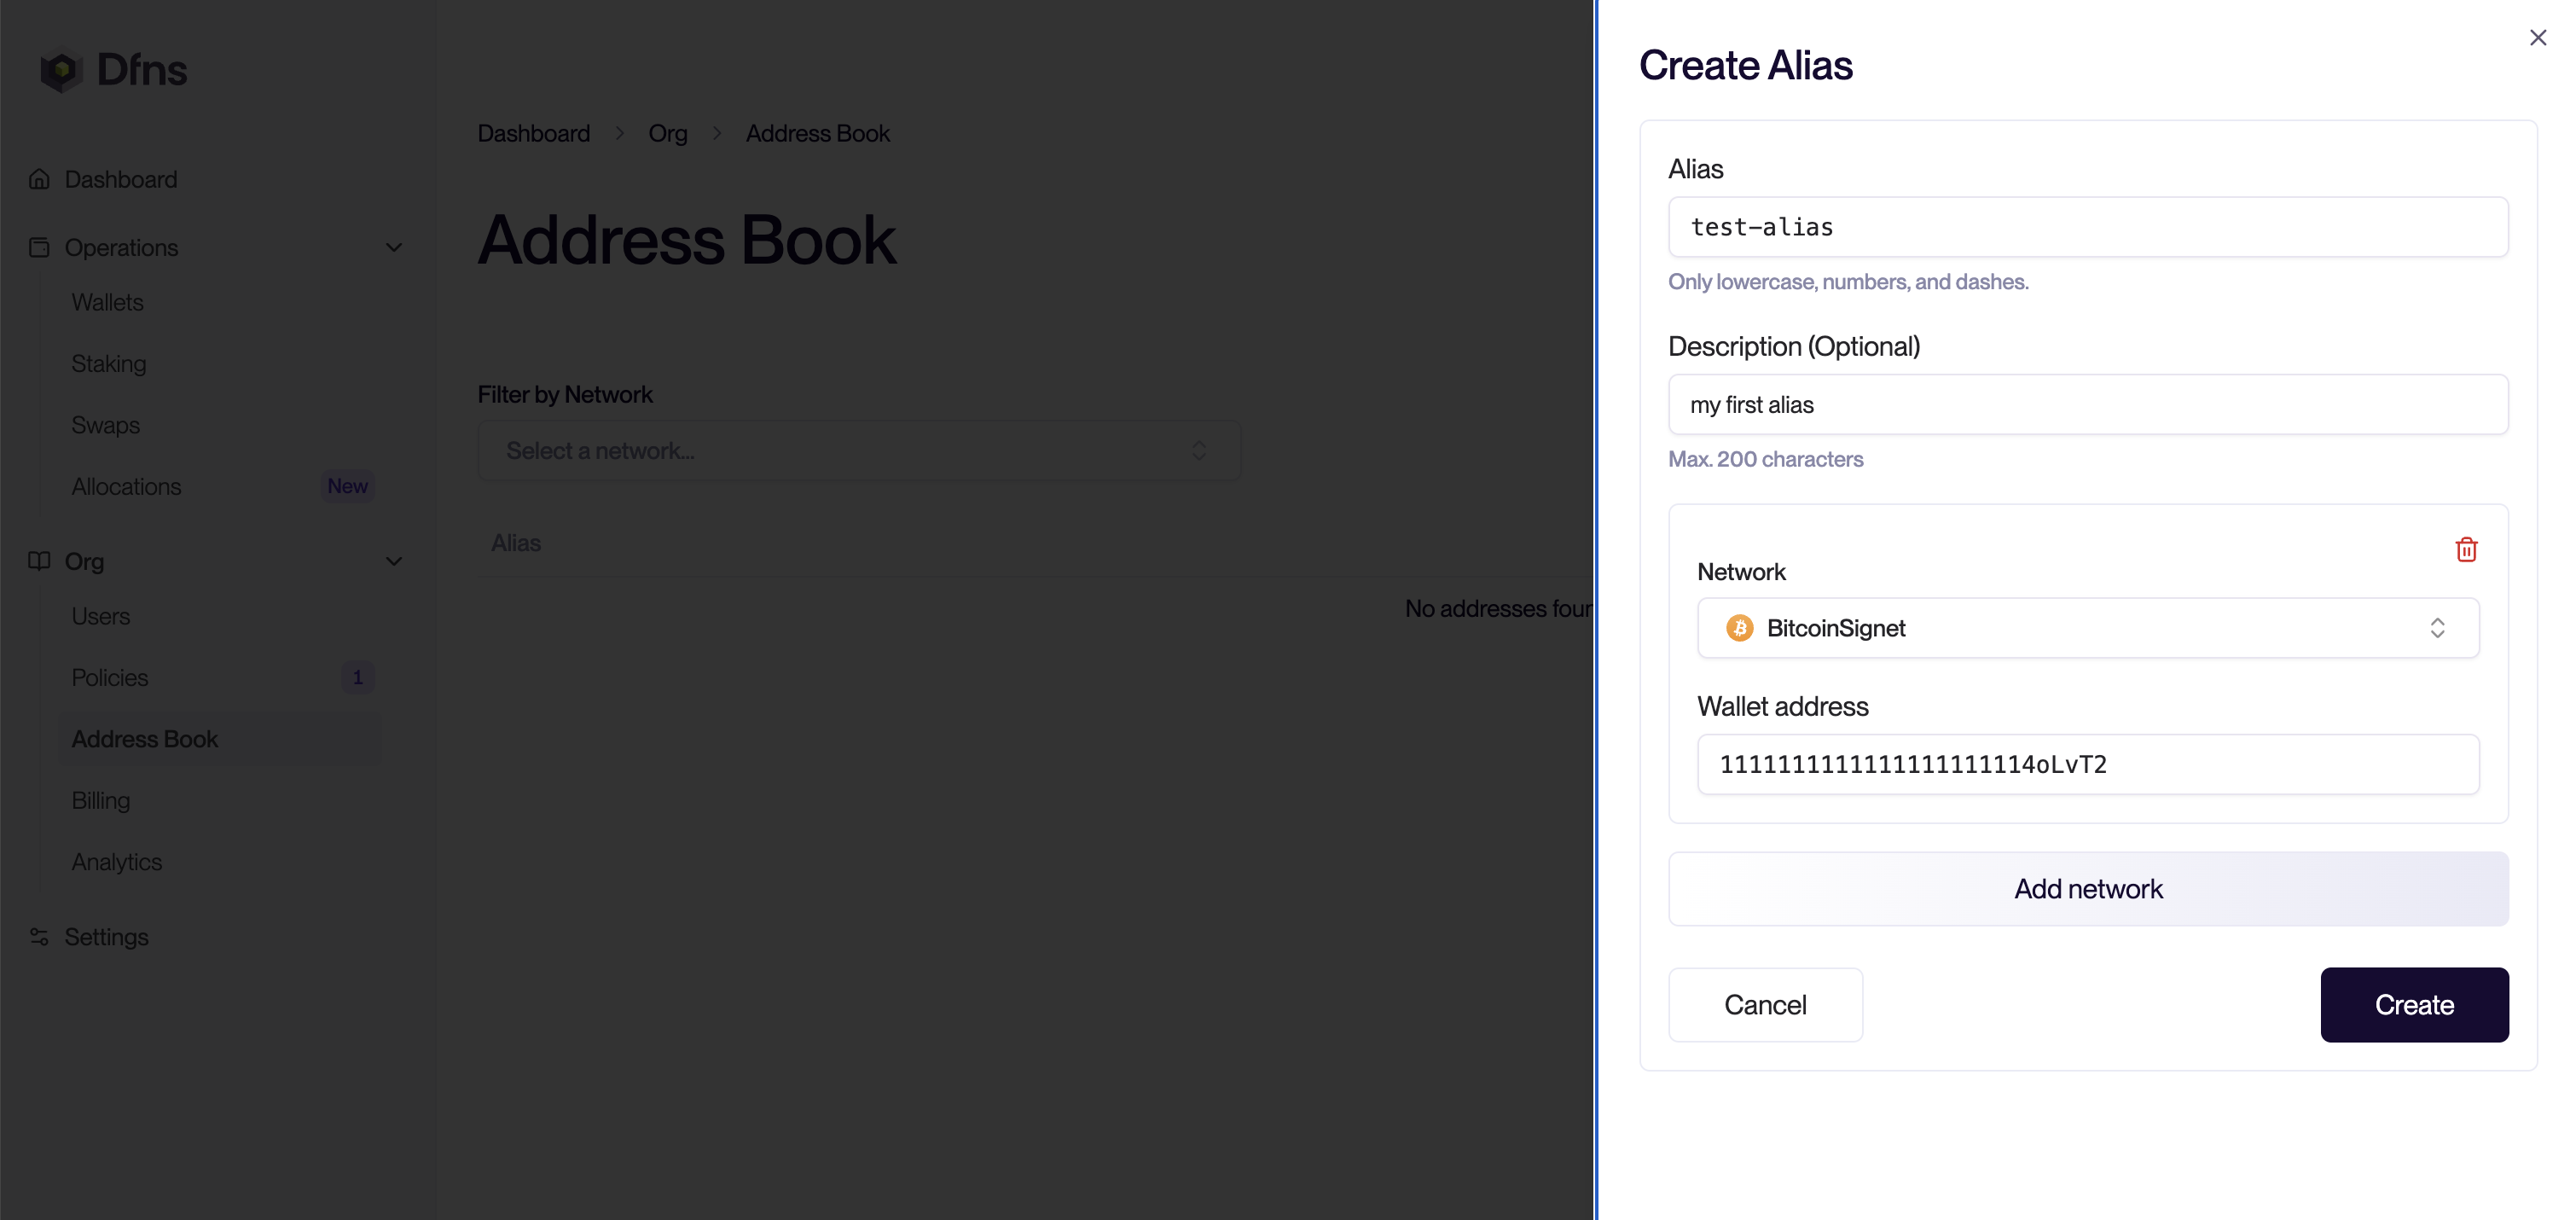Focus the Wallet address input
The image size is (2576, 1220).
[x=2087, y=765]
